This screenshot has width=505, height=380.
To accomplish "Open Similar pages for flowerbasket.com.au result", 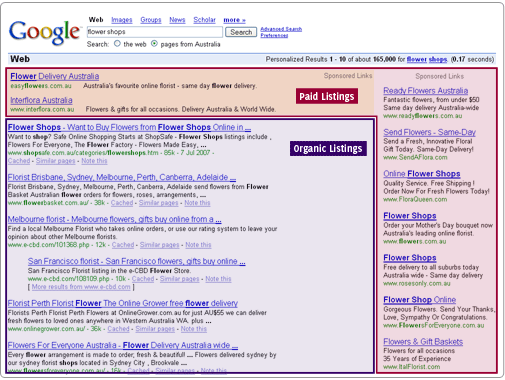I will [159, 203].
